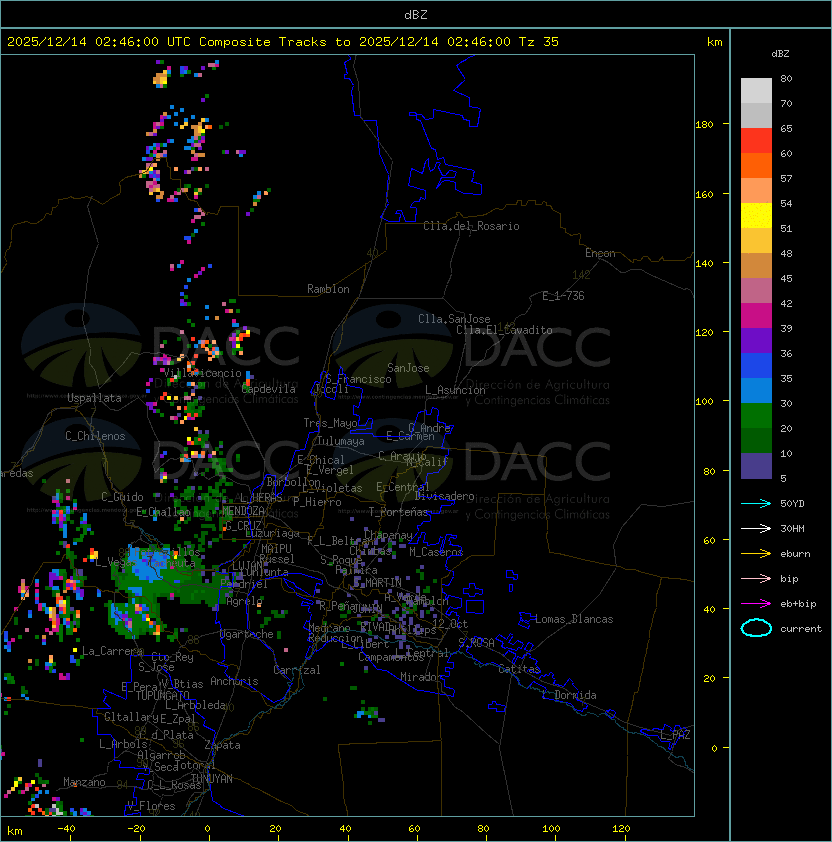Click the 'Tz 35' value in the header
Viewport: 832px width, 842px height.
(x=539, y=42)
